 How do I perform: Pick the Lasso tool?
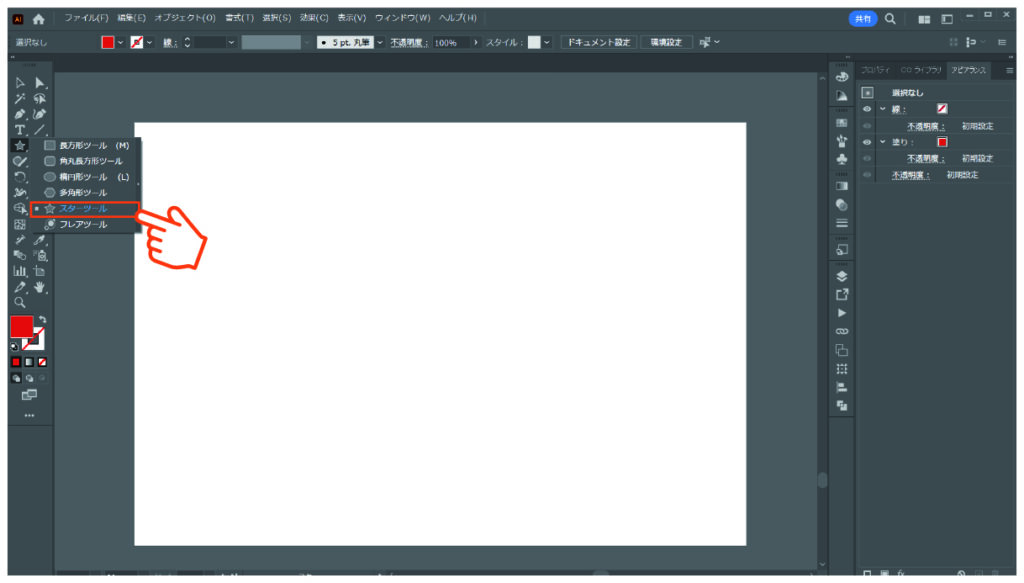(40, 99)
